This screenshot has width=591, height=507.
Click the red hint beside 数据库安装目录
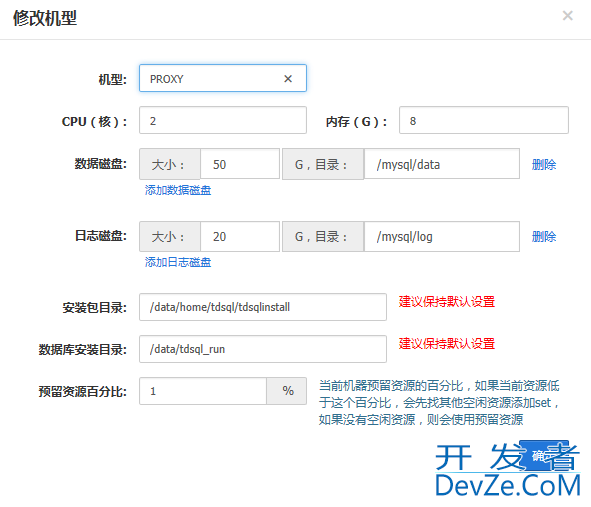pyautogui.click(x=447, y=343)
